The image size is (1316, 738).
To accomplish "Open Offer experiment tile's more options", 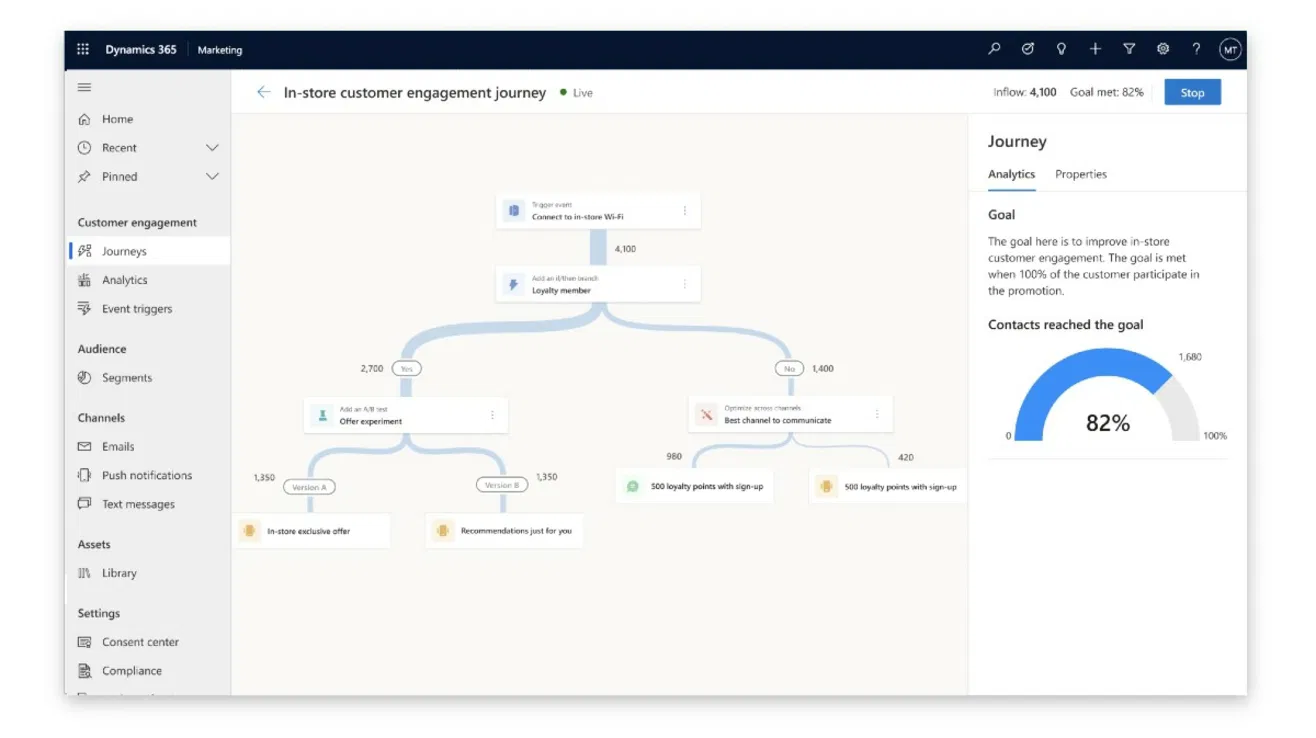I will [x=492, y=416].
